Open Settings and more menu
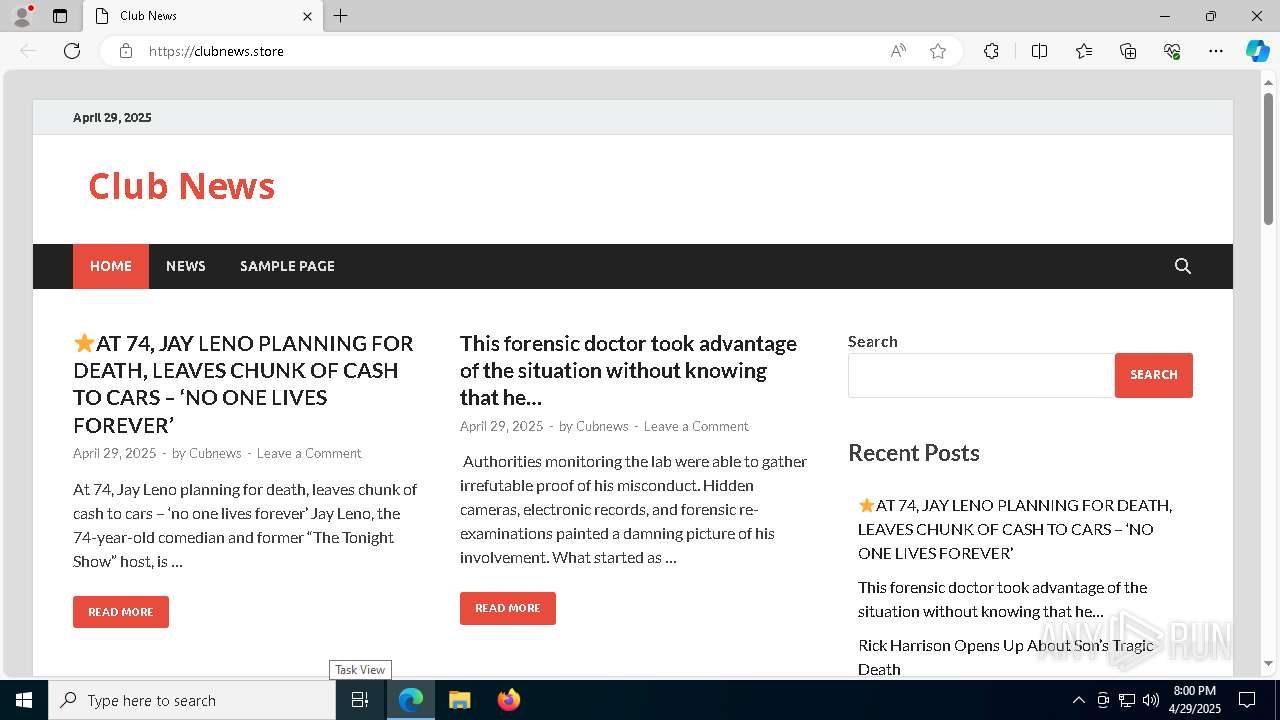Viewport: 1280px width, 720px height. [x=1216, y=51]
